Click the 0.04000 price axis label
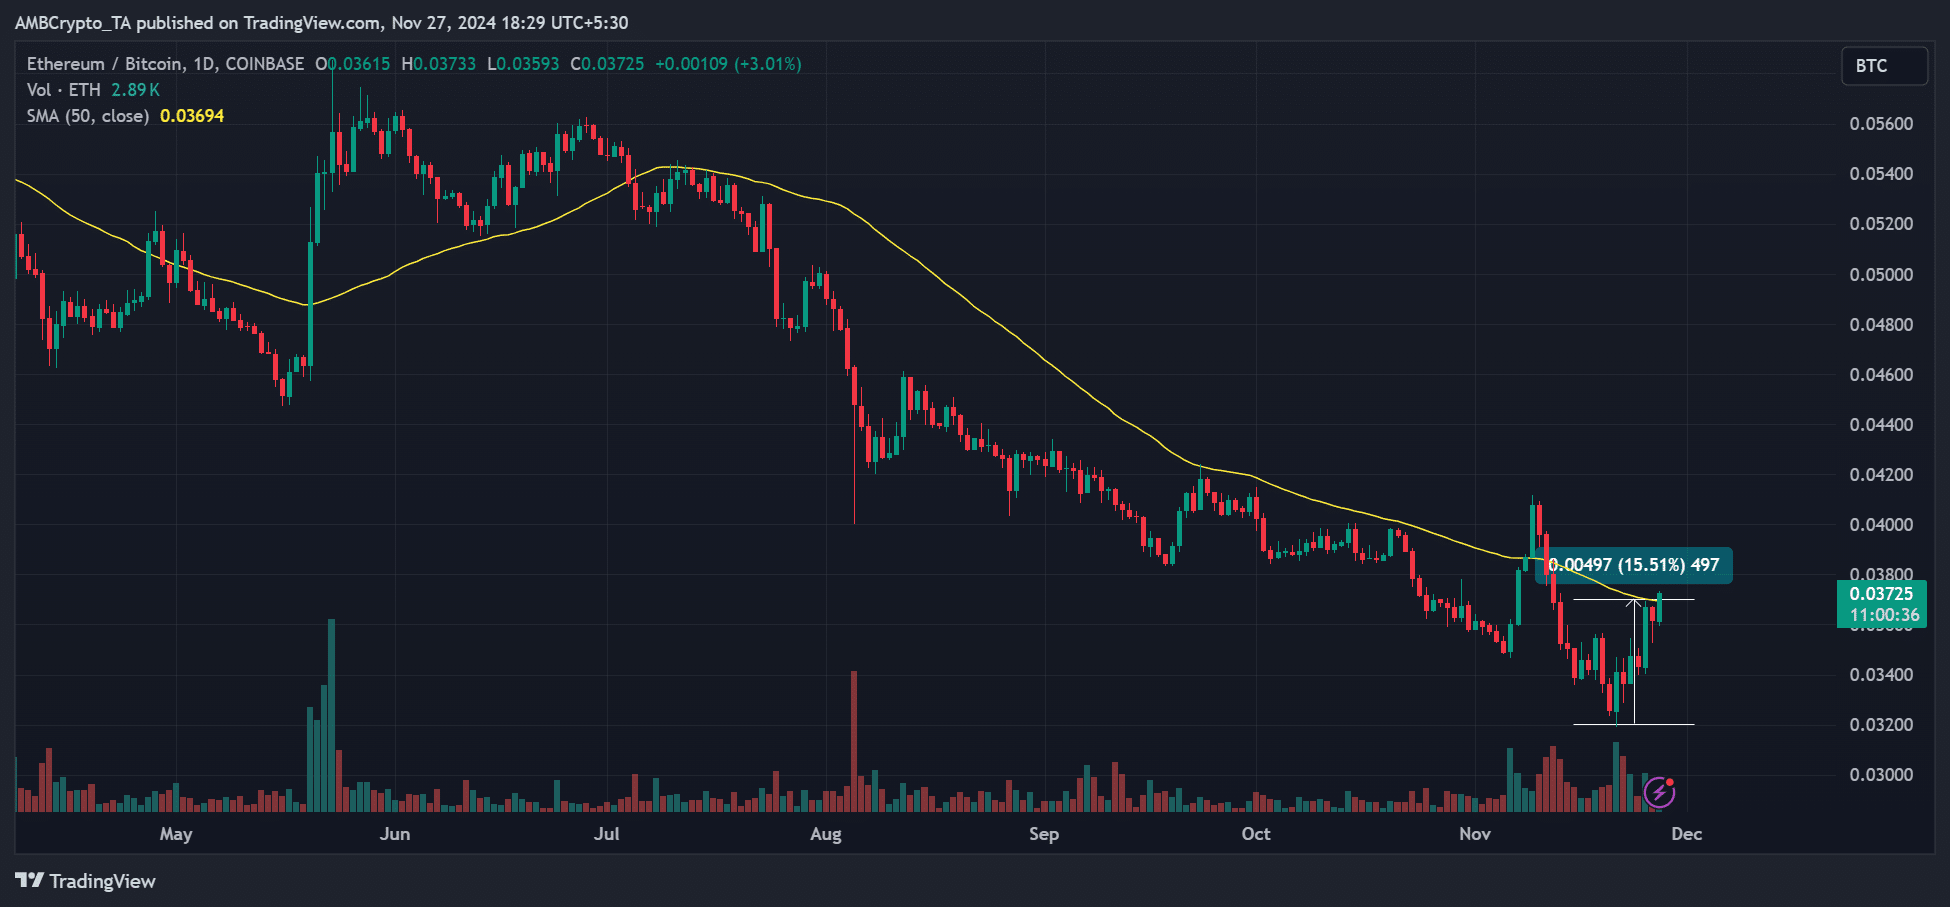The width and height of the screenshot is (1950, 907). (1881, 525)
